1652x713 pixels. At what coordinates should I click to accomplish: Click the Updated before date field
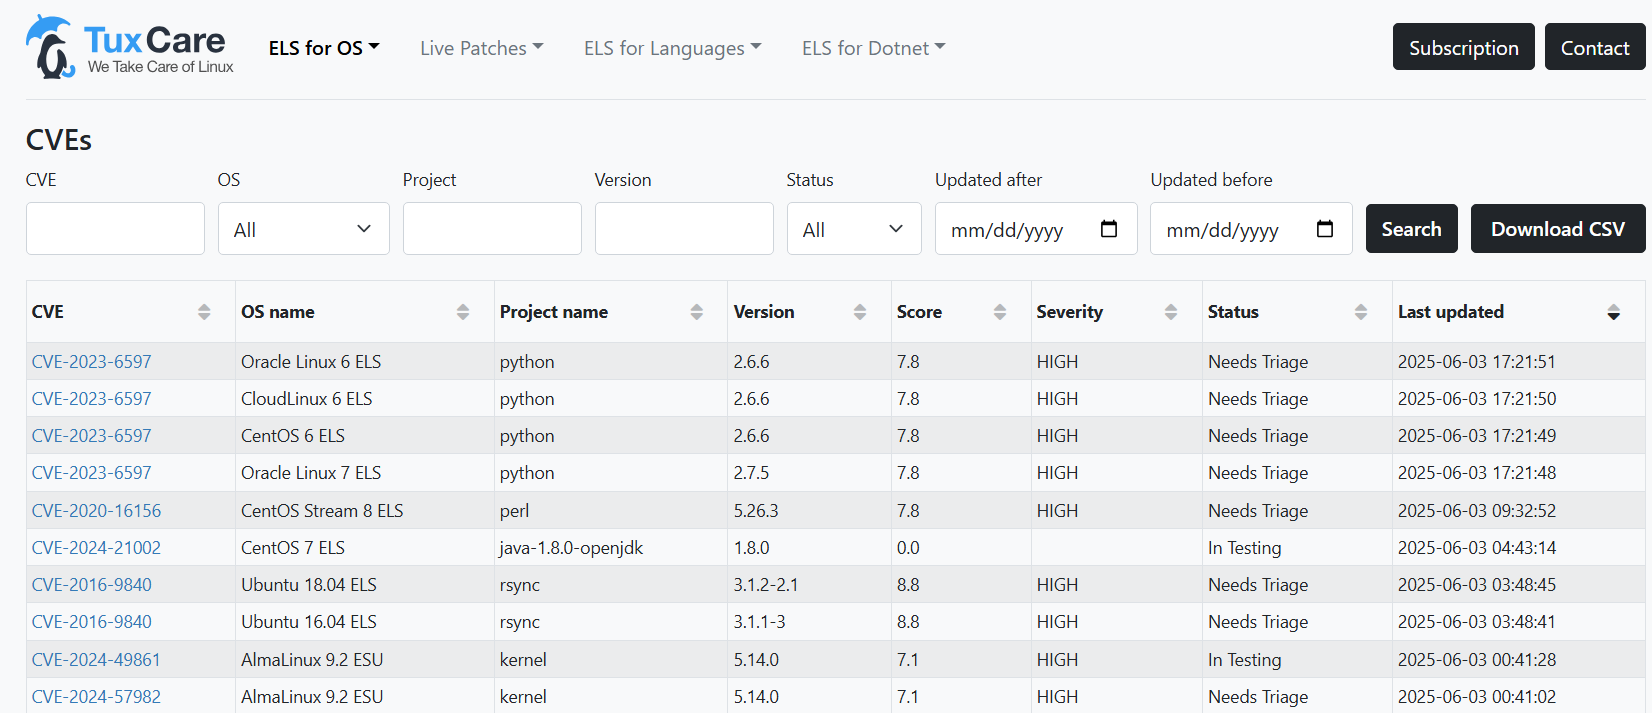tap(1251, 229)
